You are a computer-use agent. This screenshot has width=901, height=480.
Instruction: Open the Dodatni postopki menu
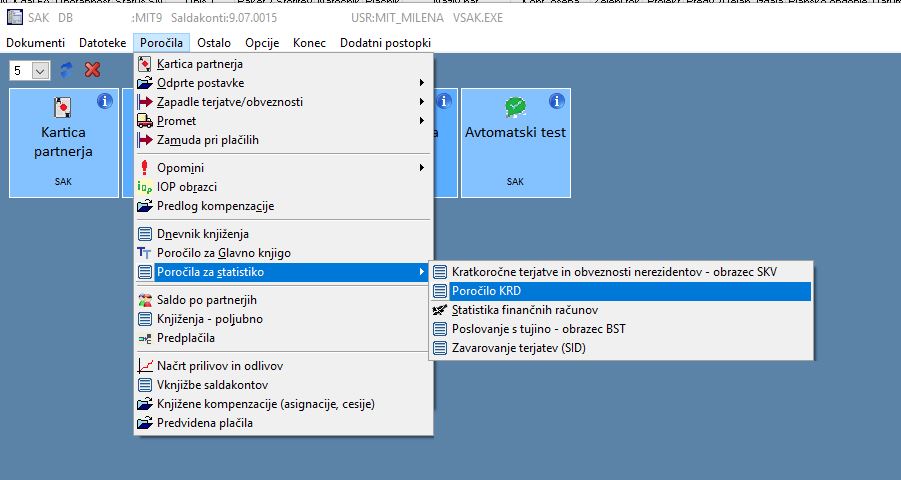click(x=385, y=43)
